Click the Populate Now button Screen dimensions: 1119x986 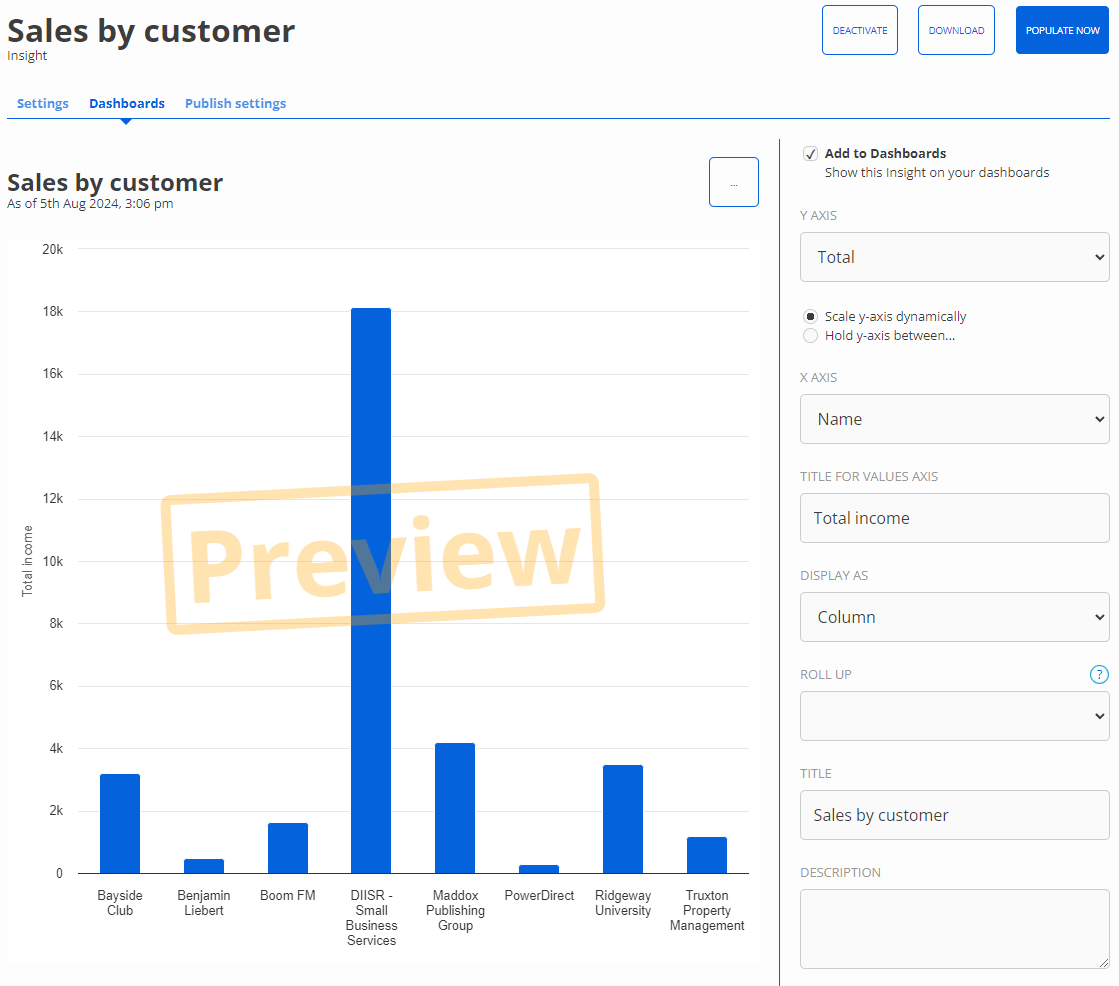[1062, 30]
